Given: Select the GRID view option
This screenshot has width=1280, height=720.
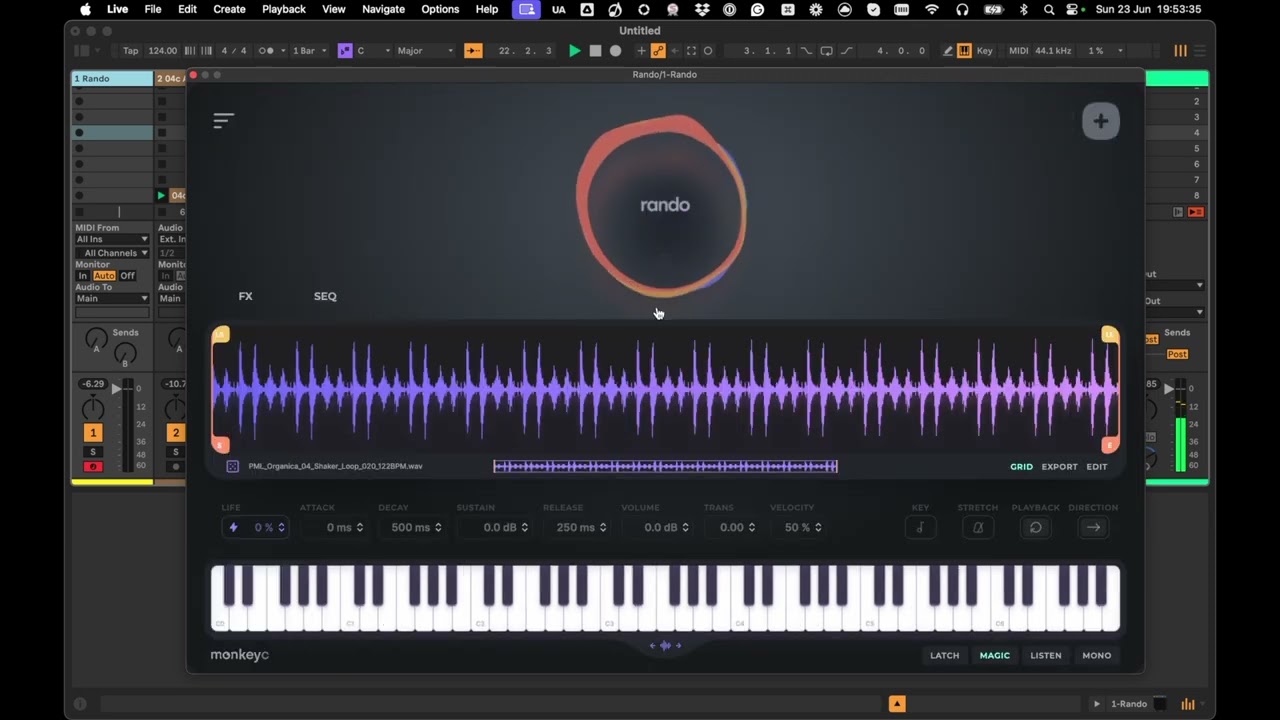Looking at the screenshot, I should [1021, 467].
